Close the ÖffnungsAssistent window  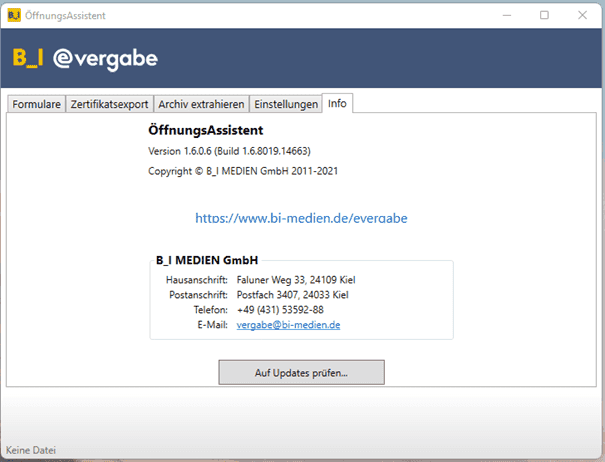point(587,15)
